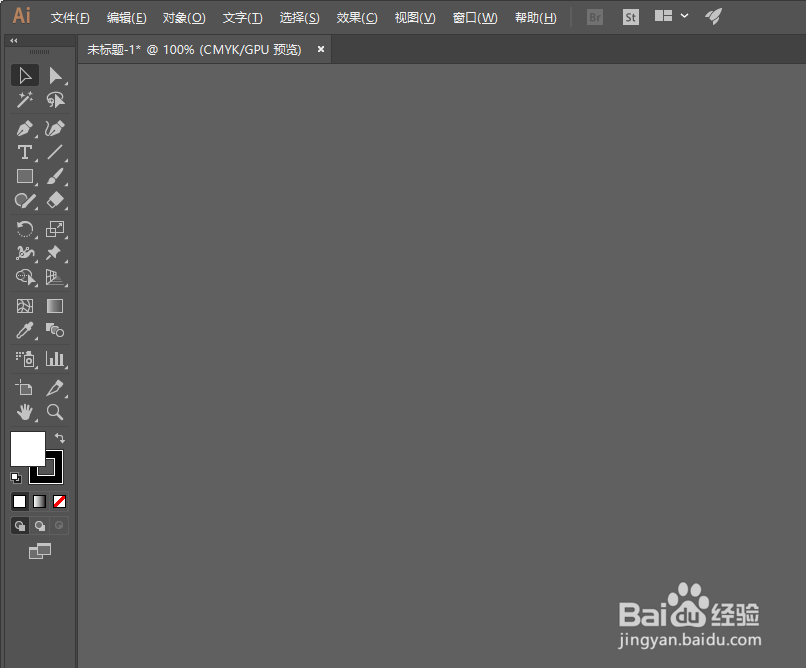Select the Paintbrush tool
Viewport: 806px width, 668px height.
click(55, 176)
